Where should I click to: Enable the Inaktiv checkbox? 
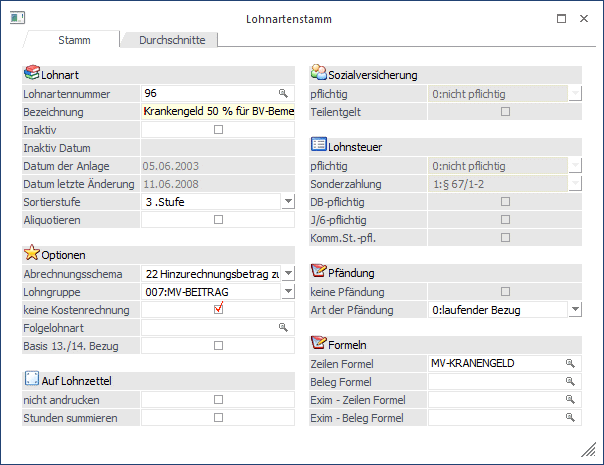218,129
